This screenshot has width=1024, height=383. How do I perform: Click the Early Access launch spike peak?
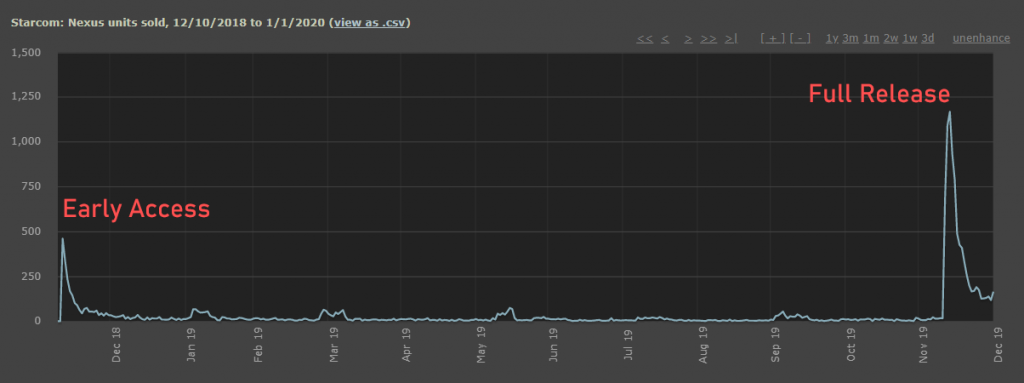pos(63,239)
